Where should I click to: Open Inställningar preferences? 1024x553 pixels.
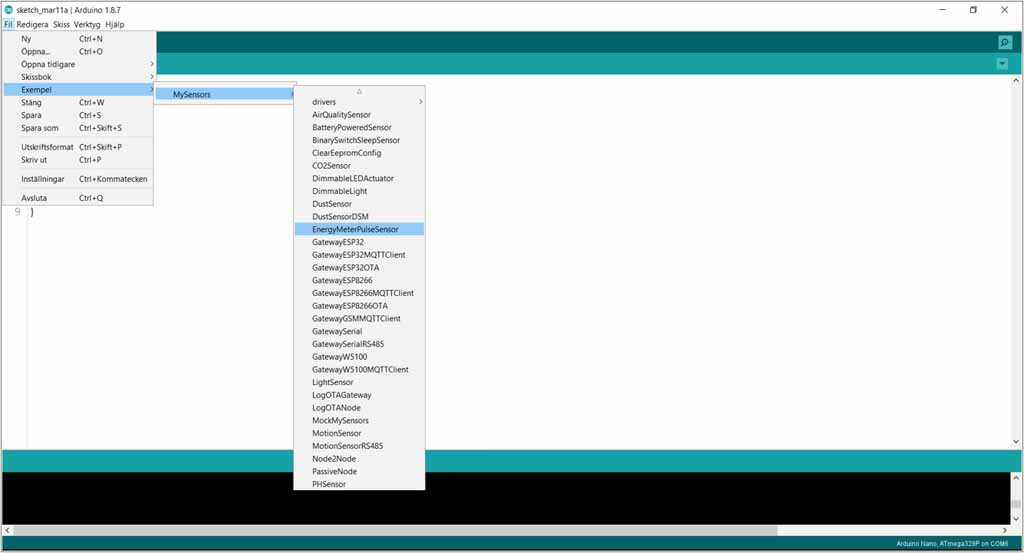click(78, 179)
